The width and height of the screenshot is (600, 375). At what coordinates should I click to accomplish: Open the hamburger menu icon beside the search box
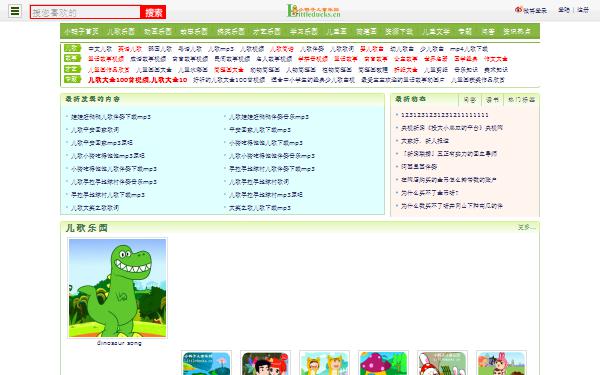pyautogui.click(x=15, y=11)
